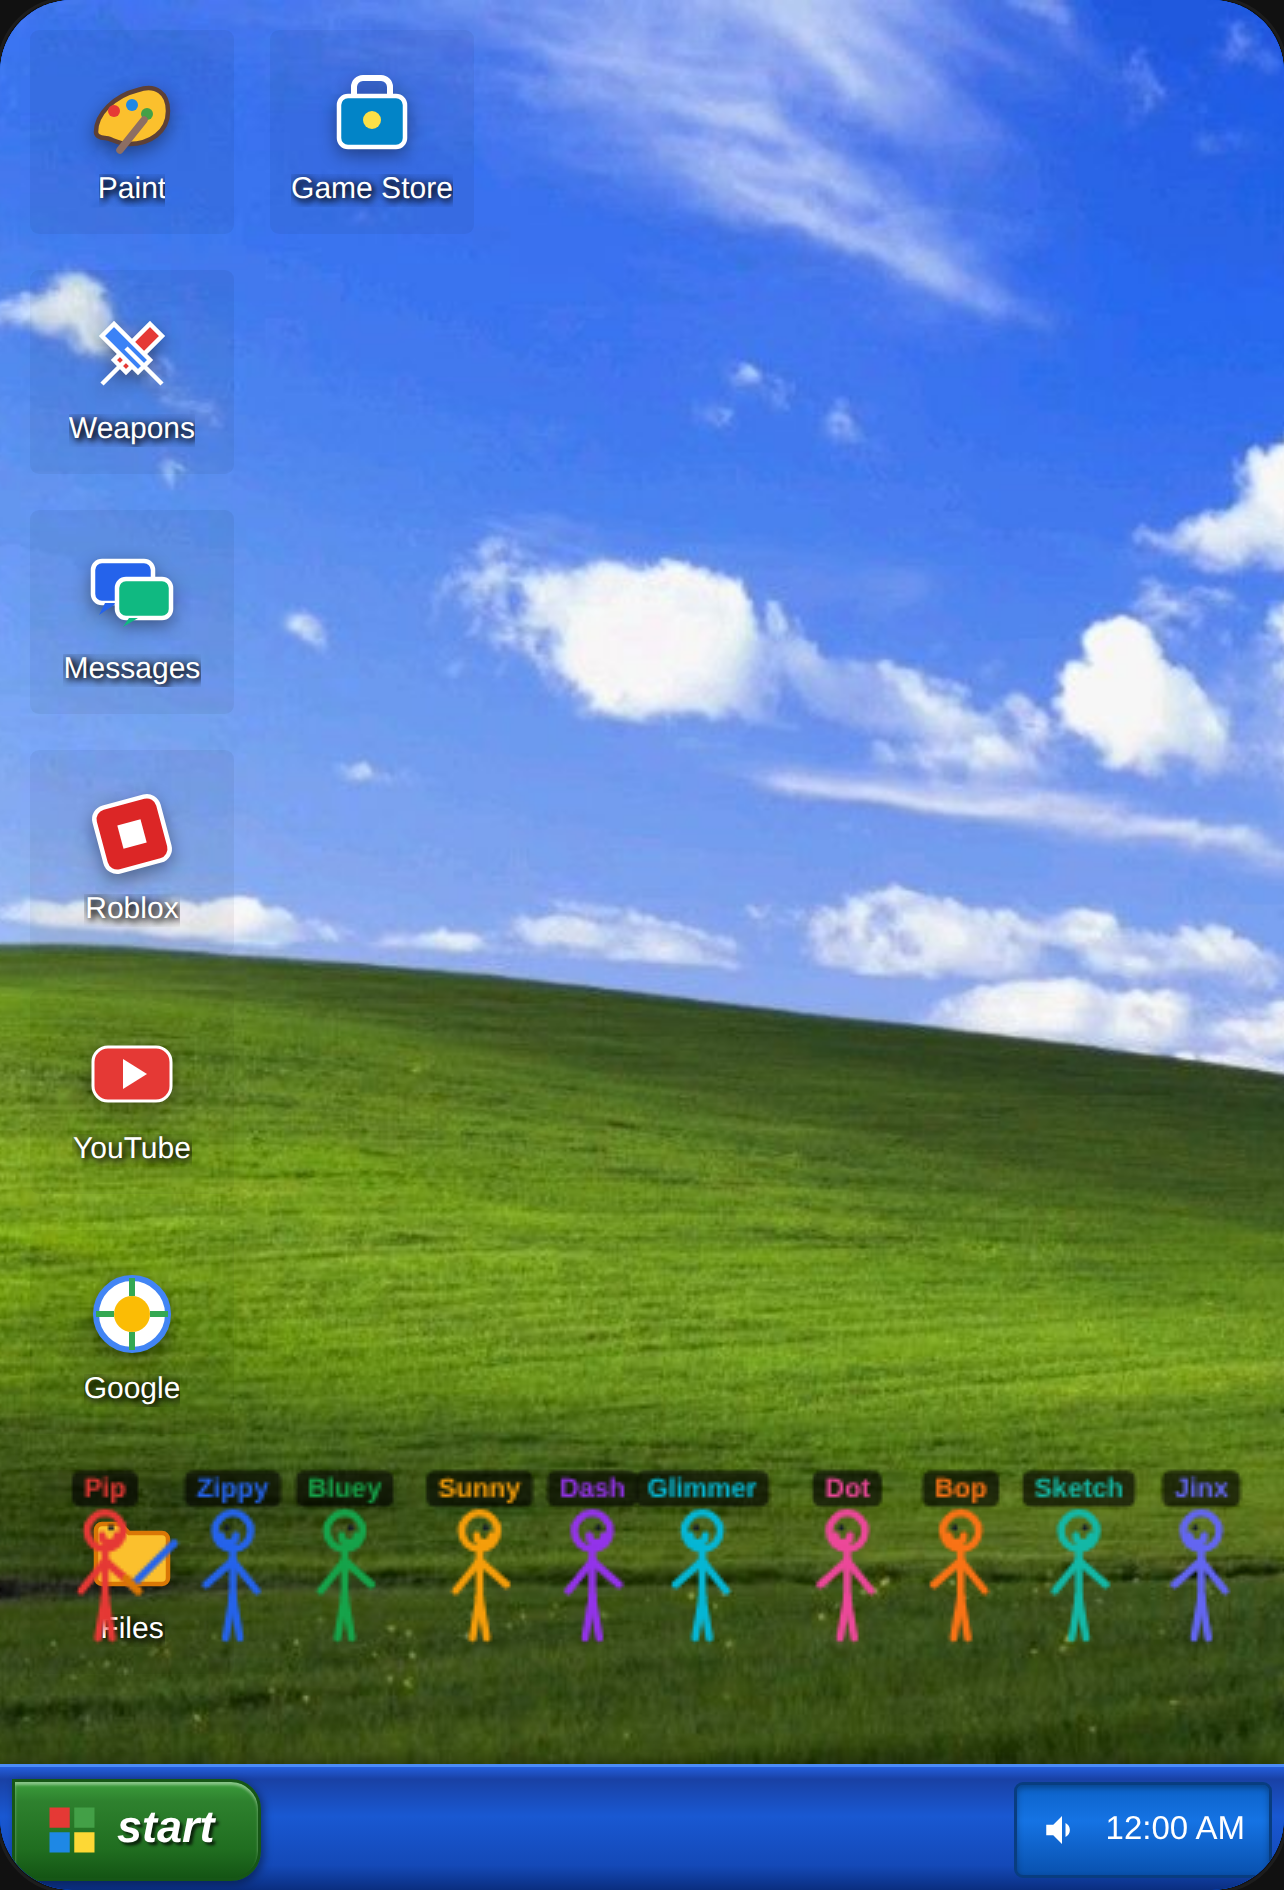Open the Paint desktop icon
Screen dimensions: 1284x1890
click(x=132, y=132)
